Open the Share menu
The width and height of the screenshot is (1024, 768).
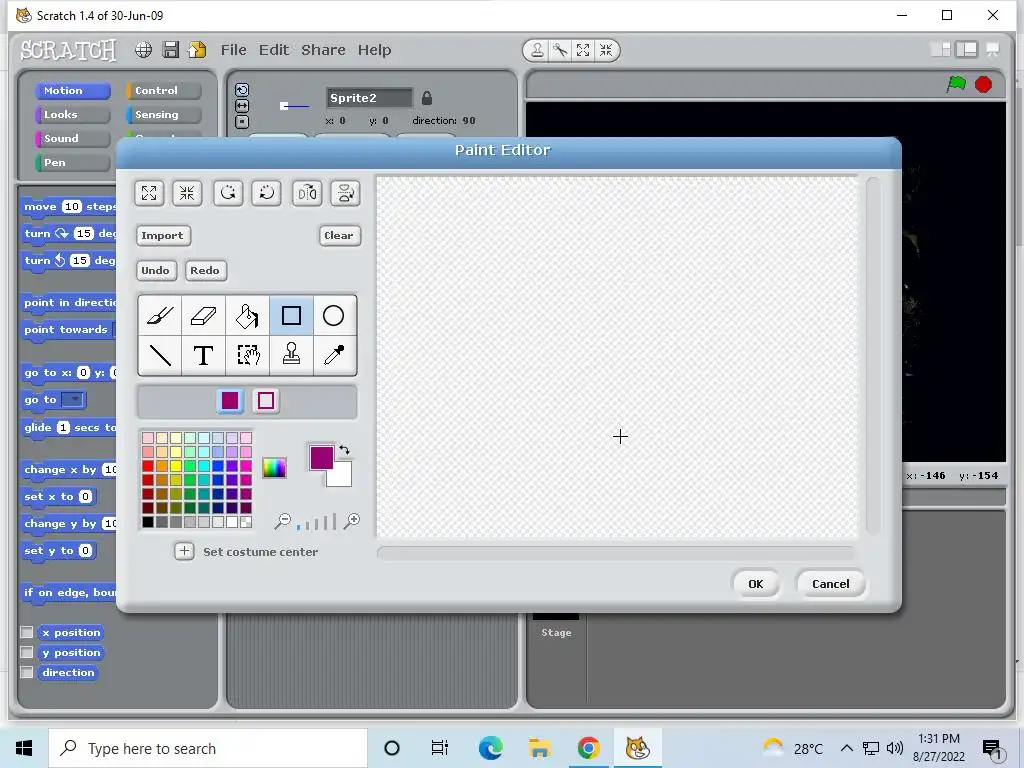point(323,50)
